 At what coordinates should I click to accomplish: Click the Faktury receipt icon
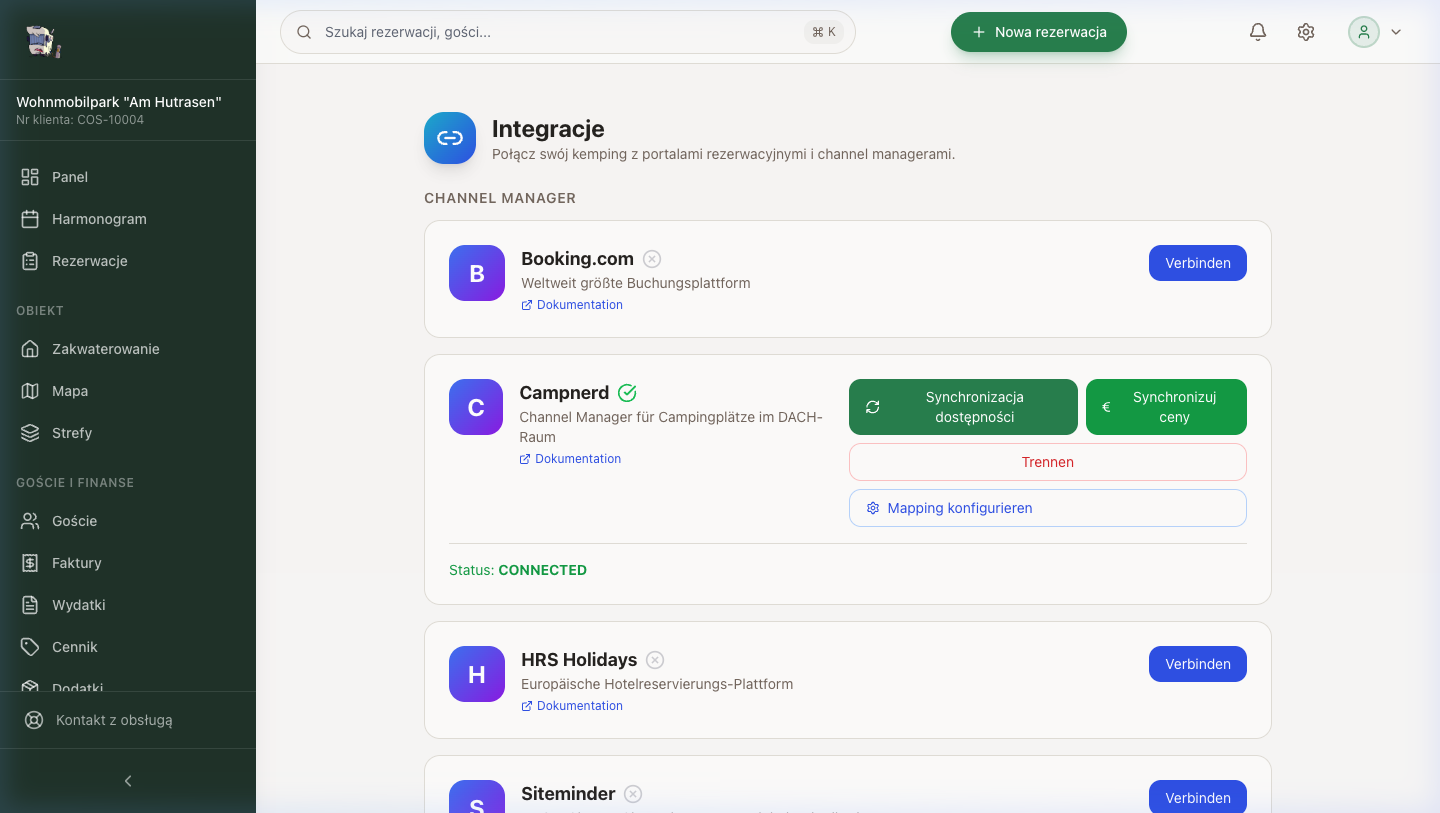(x=30, y=563)
